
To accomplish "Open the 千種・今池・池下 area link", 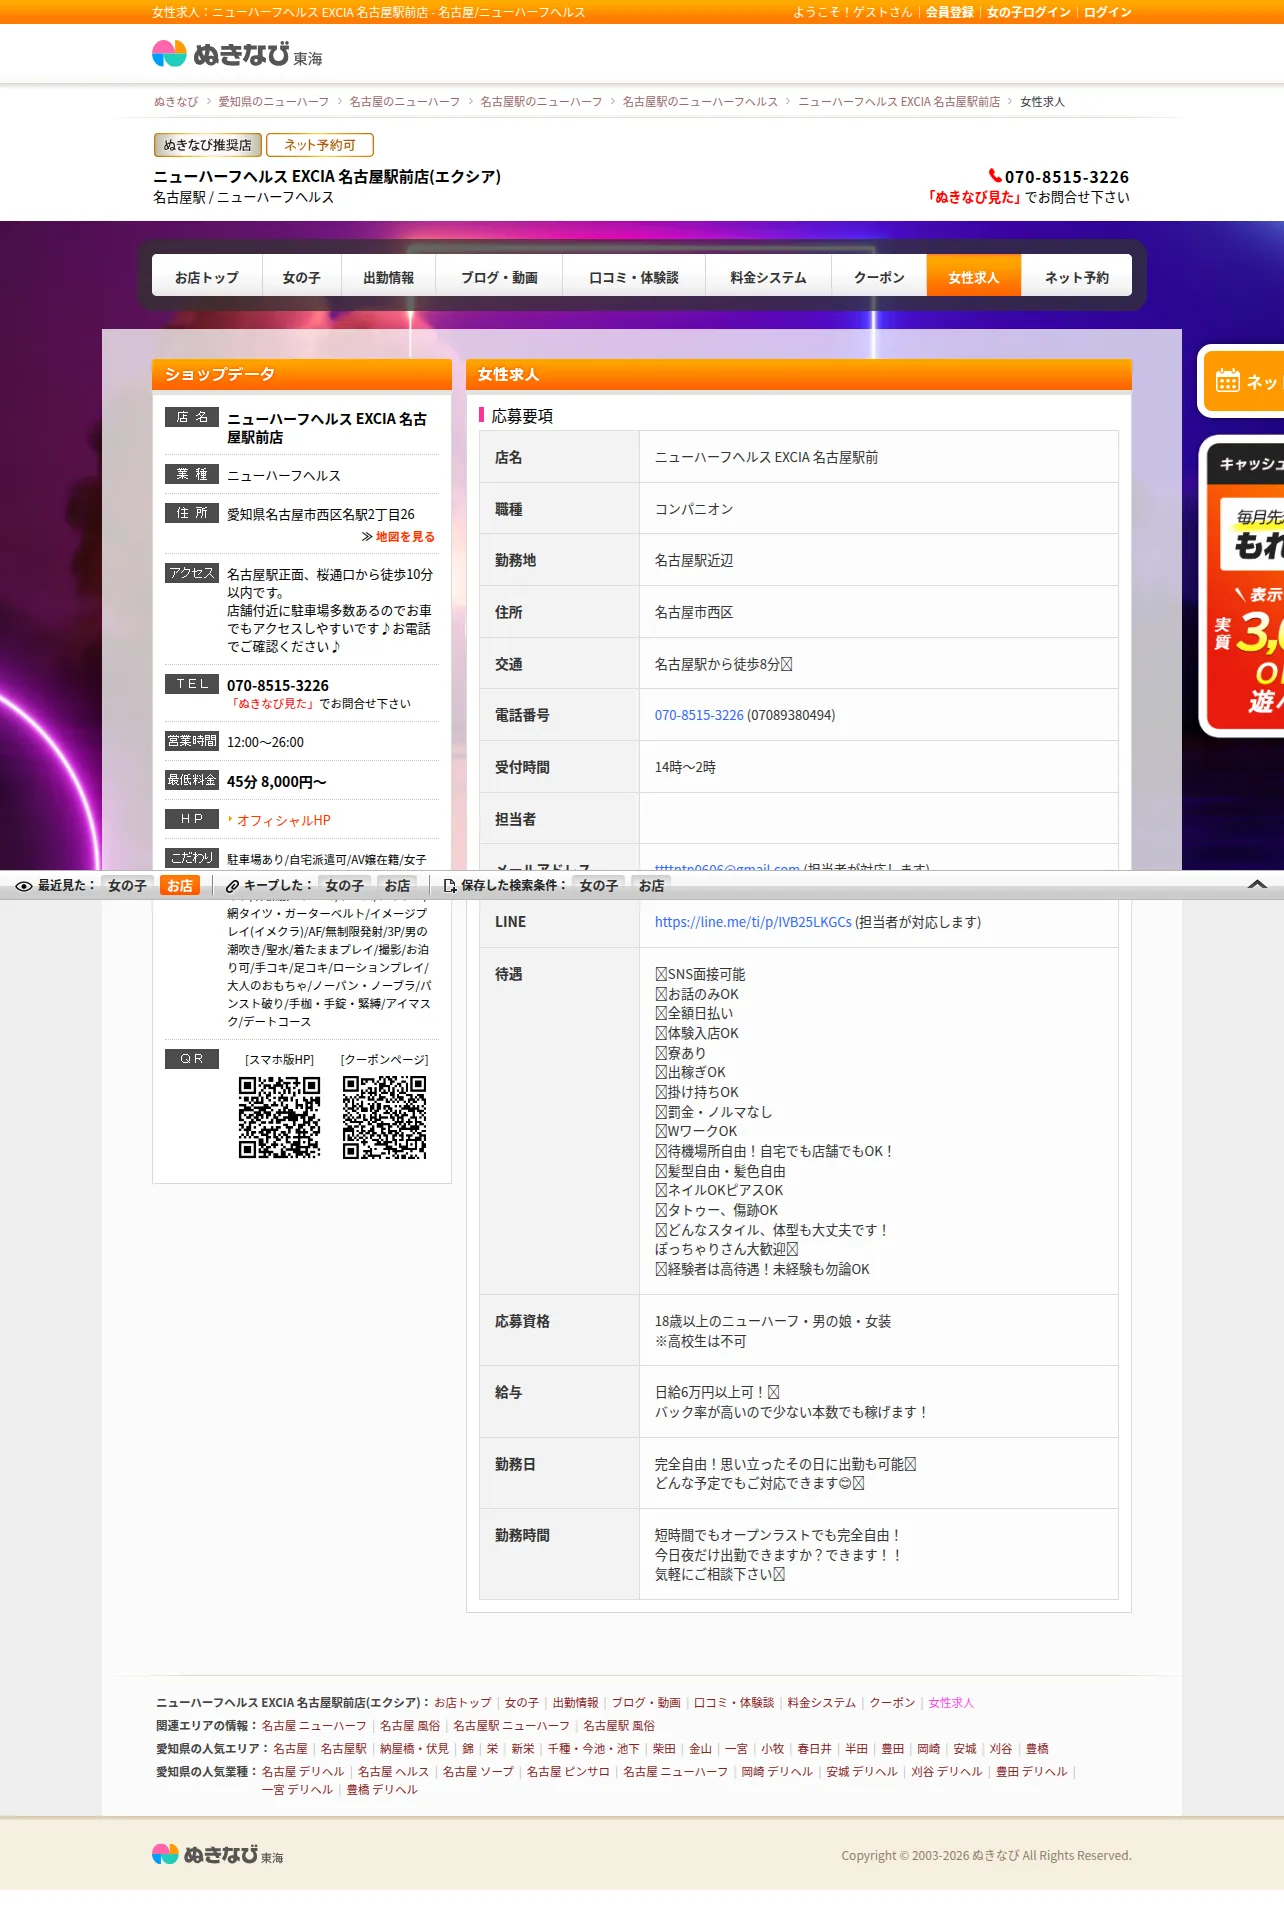I will (593, 1748).
